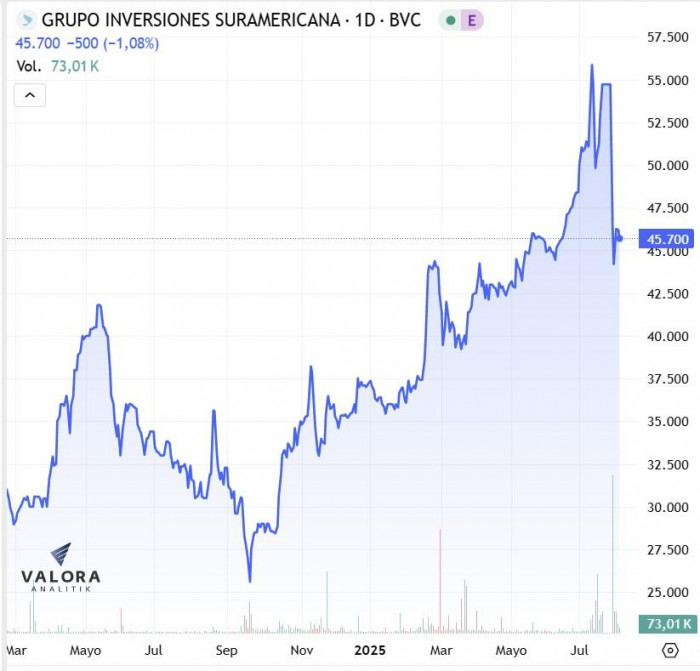
Task: Click the Grupo Sura symbol logo icon
Action: (x=26, y=20)
